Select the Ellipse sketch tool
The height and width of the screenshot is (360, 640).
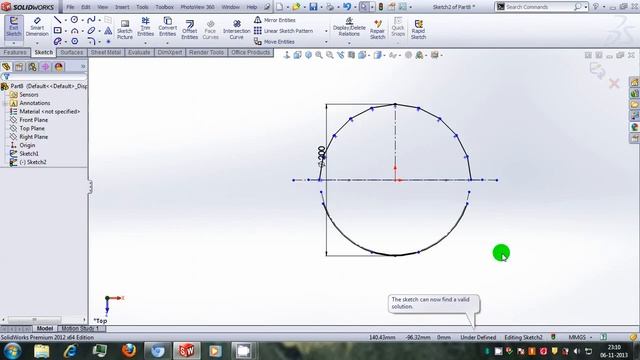coord(91,31)
